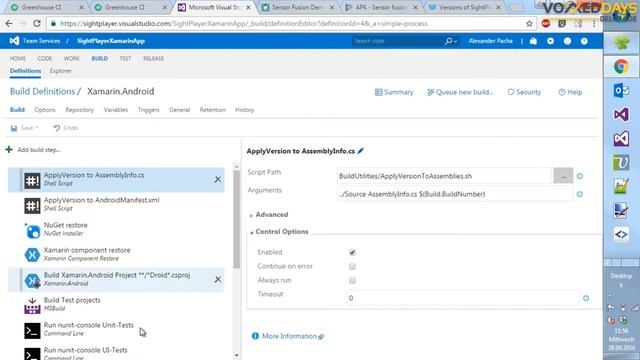The height and width of the screenshot is (360, 640).
Task: Click the browser back arrow
Action: click(x=9, y=24)
